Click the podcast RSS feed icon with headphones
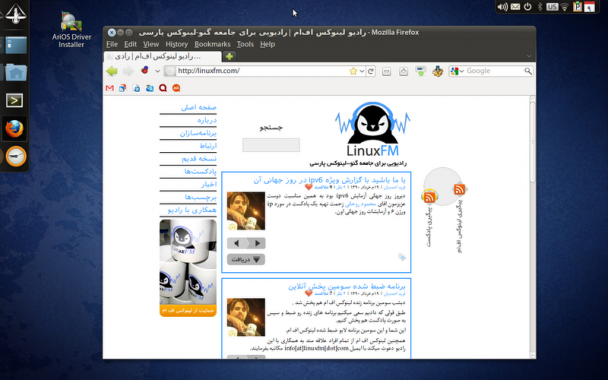The height and width of the screenshot is (380, 608). (429, 197)
